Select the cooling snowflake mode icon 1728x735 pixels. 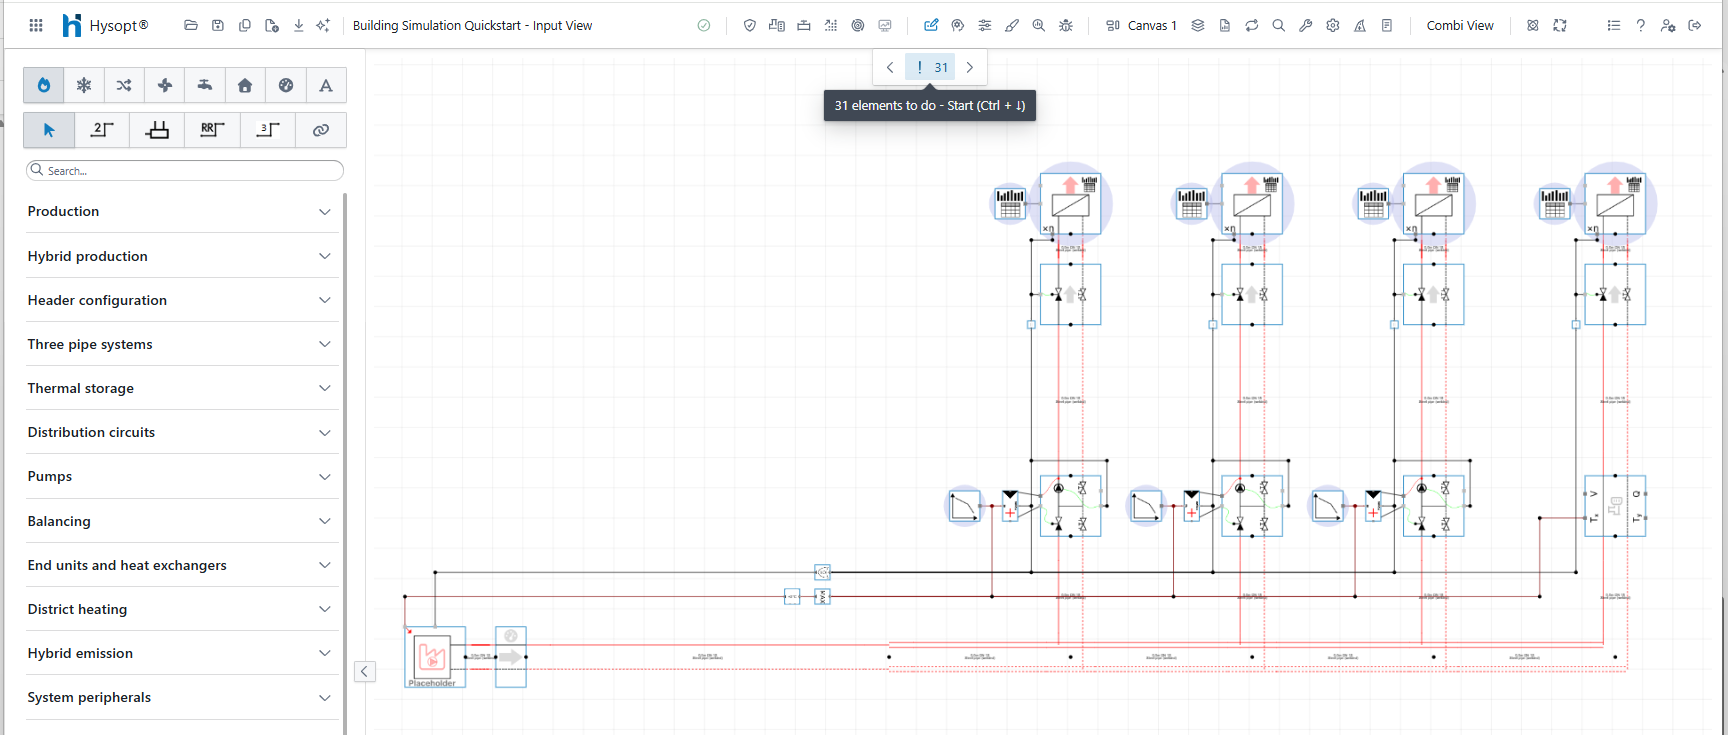[x=84, y=86]
